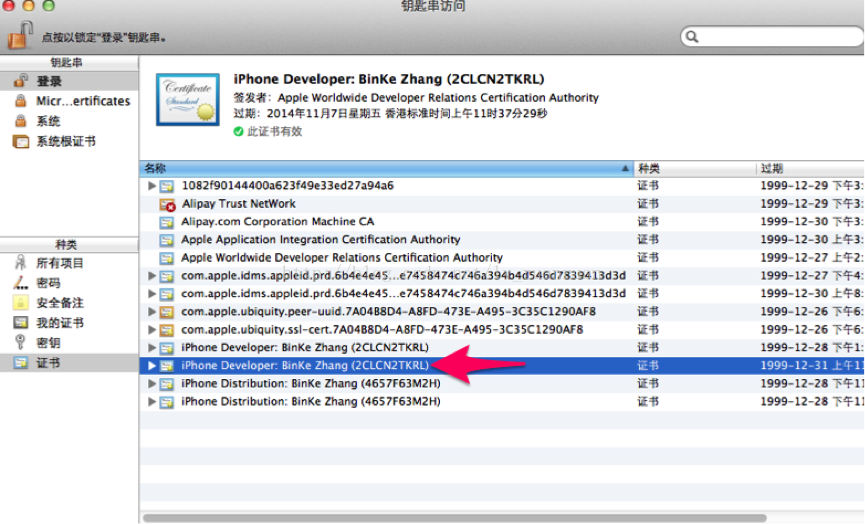Select the Micr...ertificates keychain label
Image resolution: width=865 pixels, height=524 pixels.
[x=83, y=101]
